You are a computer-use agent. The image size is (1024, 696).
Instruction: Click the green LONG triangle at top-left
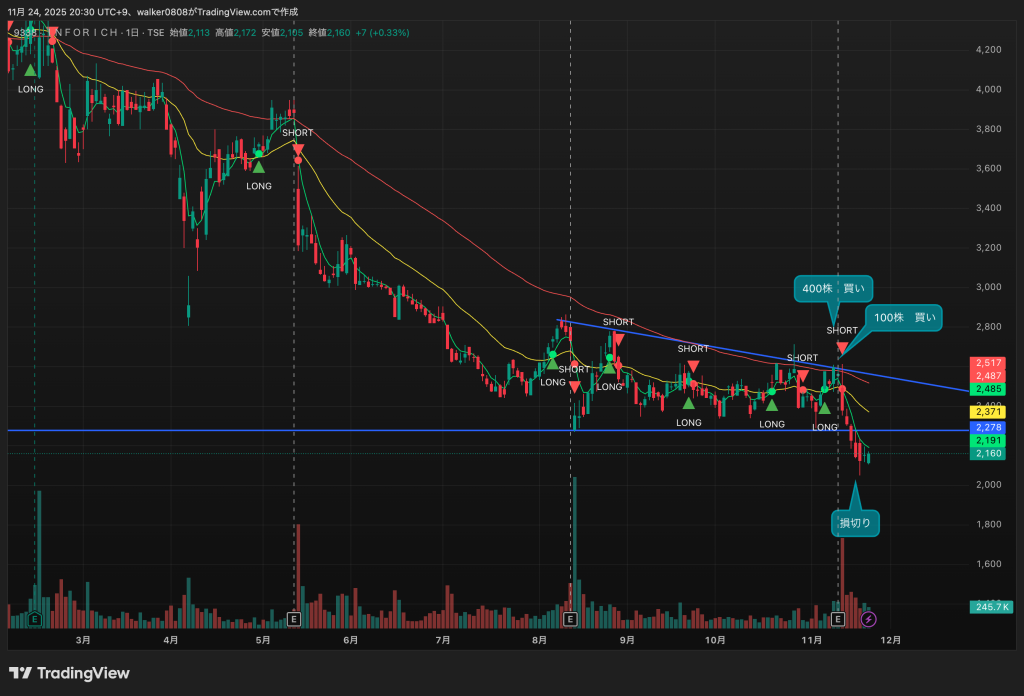pyautogui.click(x=31, y=70)
